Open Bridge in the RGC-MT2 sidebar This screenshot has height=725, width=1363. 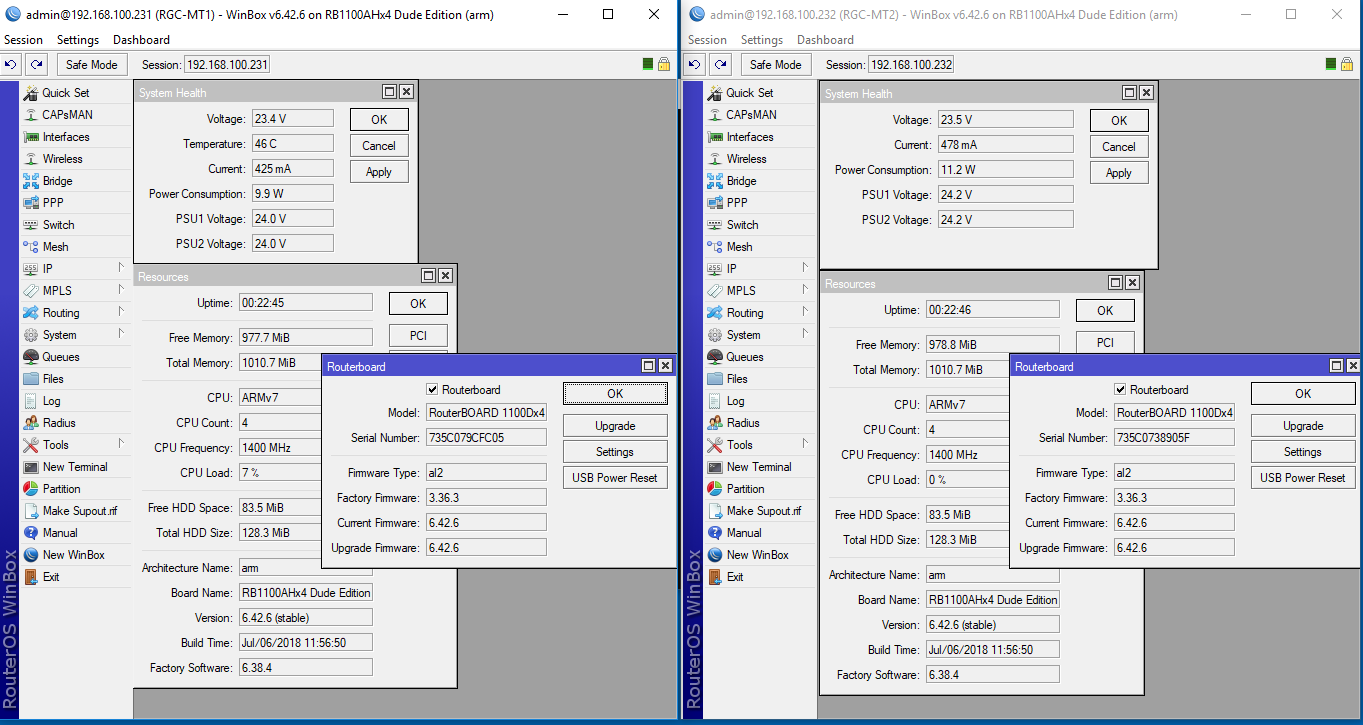741,181
